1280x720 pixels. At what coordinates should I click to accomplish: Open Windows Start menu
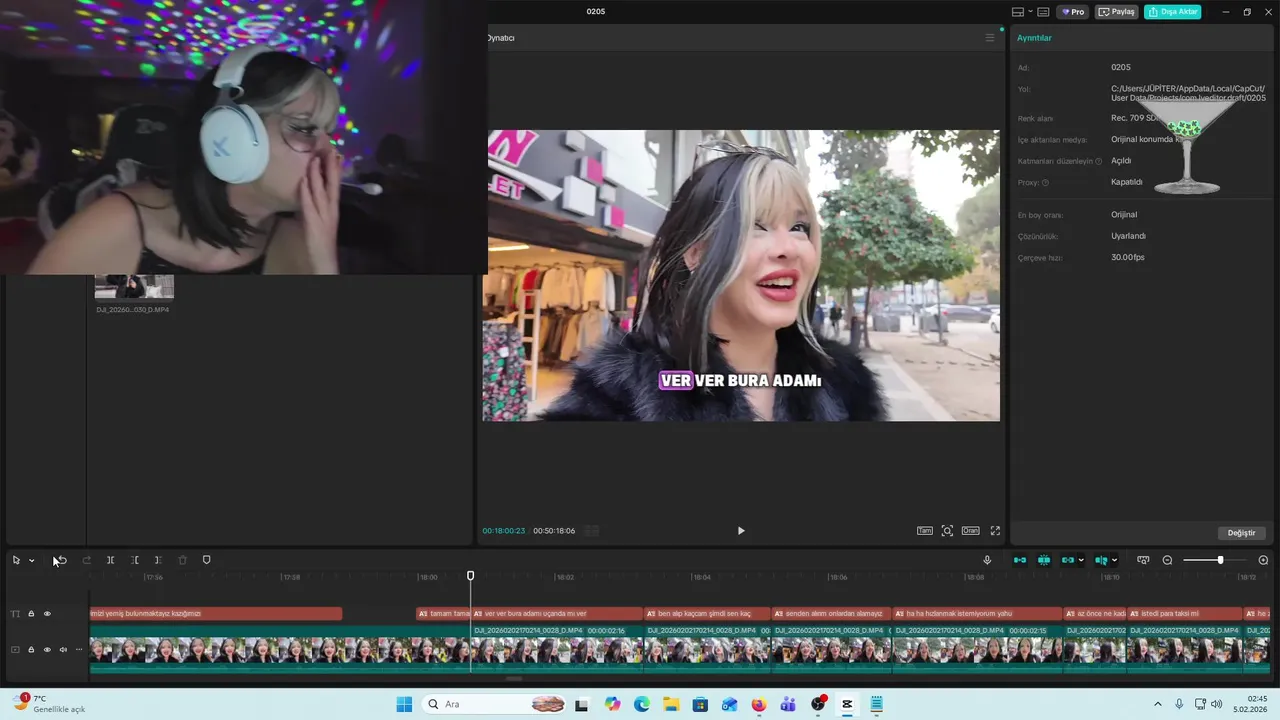tap(404, 704)
